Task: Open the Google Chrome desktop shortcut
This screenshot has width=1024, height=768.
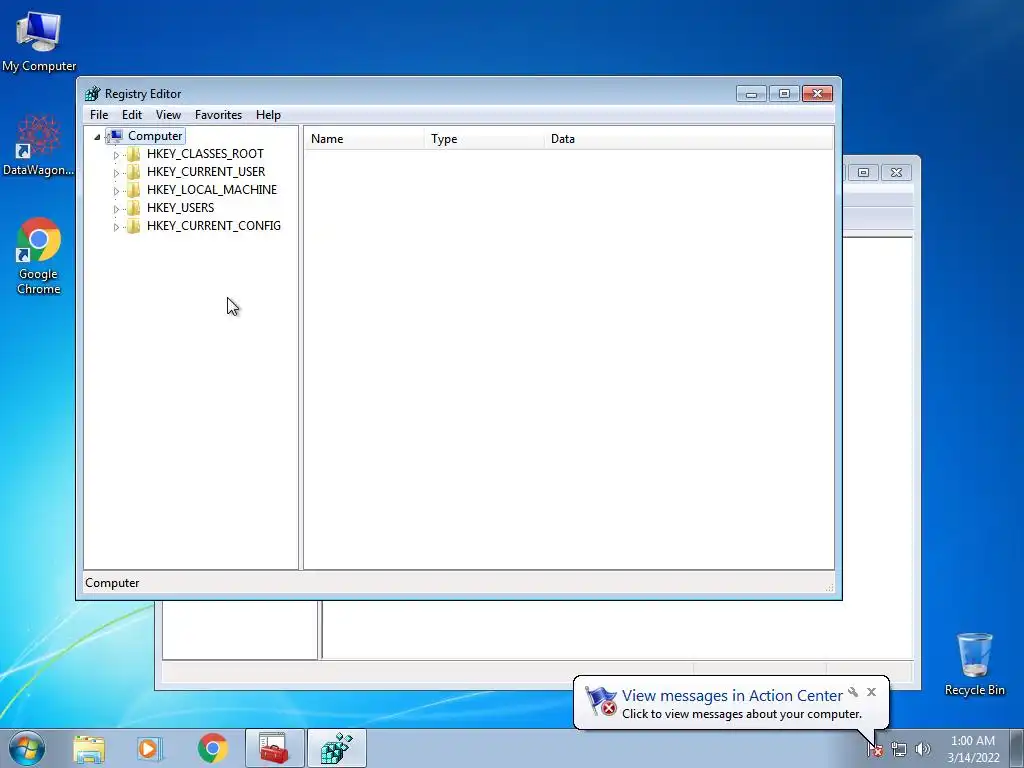Action: tap(39, 256)
